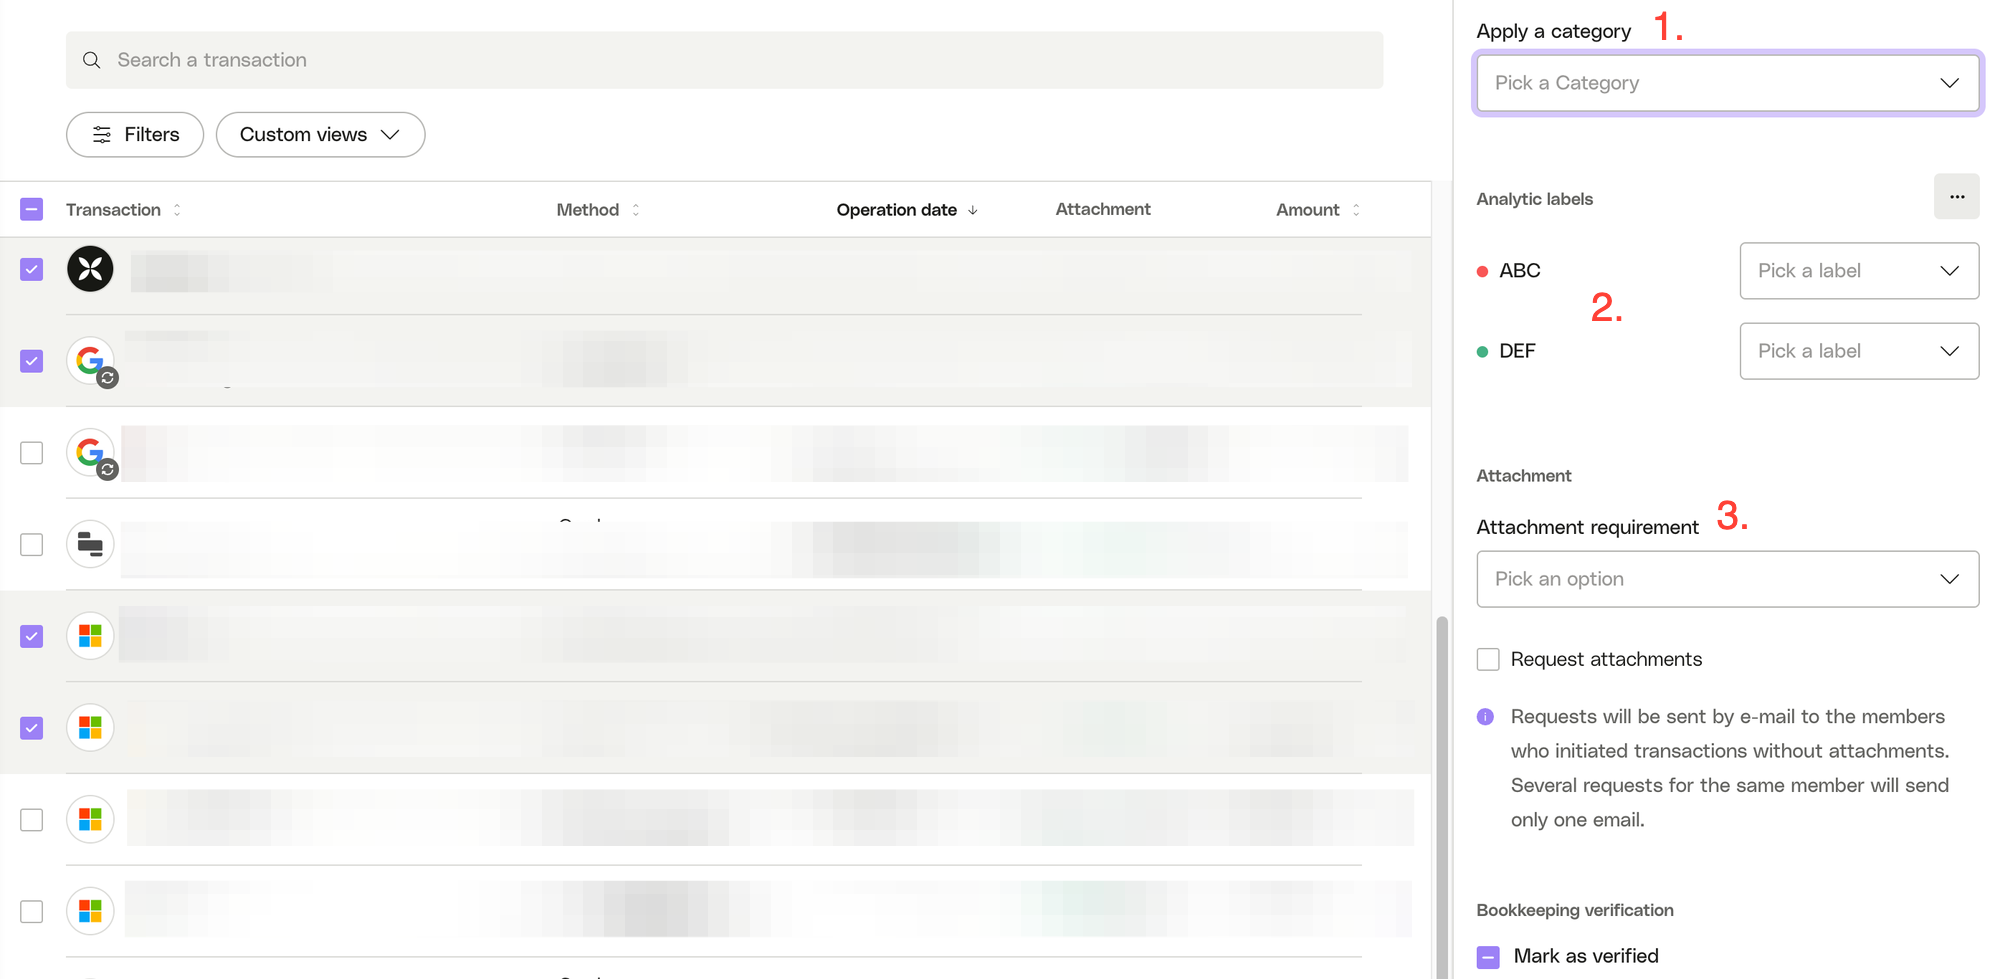Open the analytic labels three-dot menu

[1956, 197]
